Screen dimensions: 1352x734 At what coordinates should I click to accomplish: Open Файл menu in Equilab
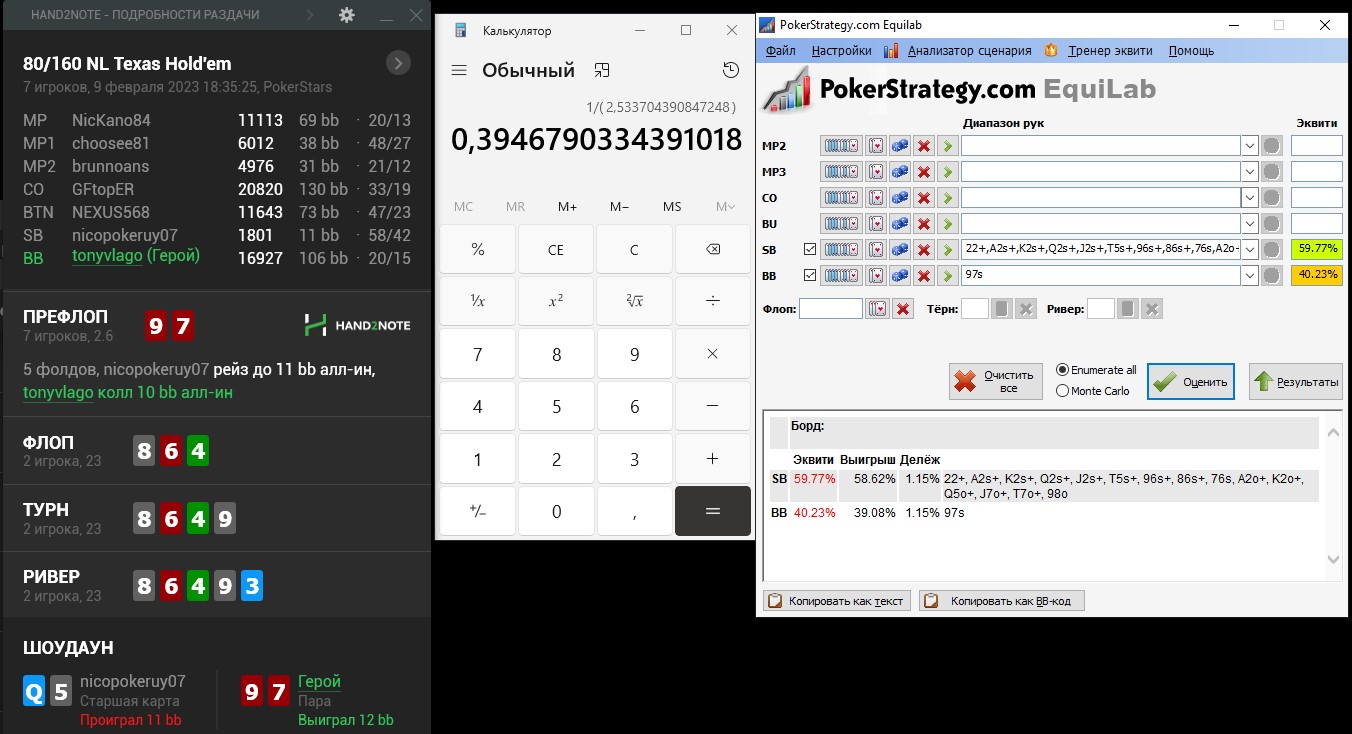point(781,50)
